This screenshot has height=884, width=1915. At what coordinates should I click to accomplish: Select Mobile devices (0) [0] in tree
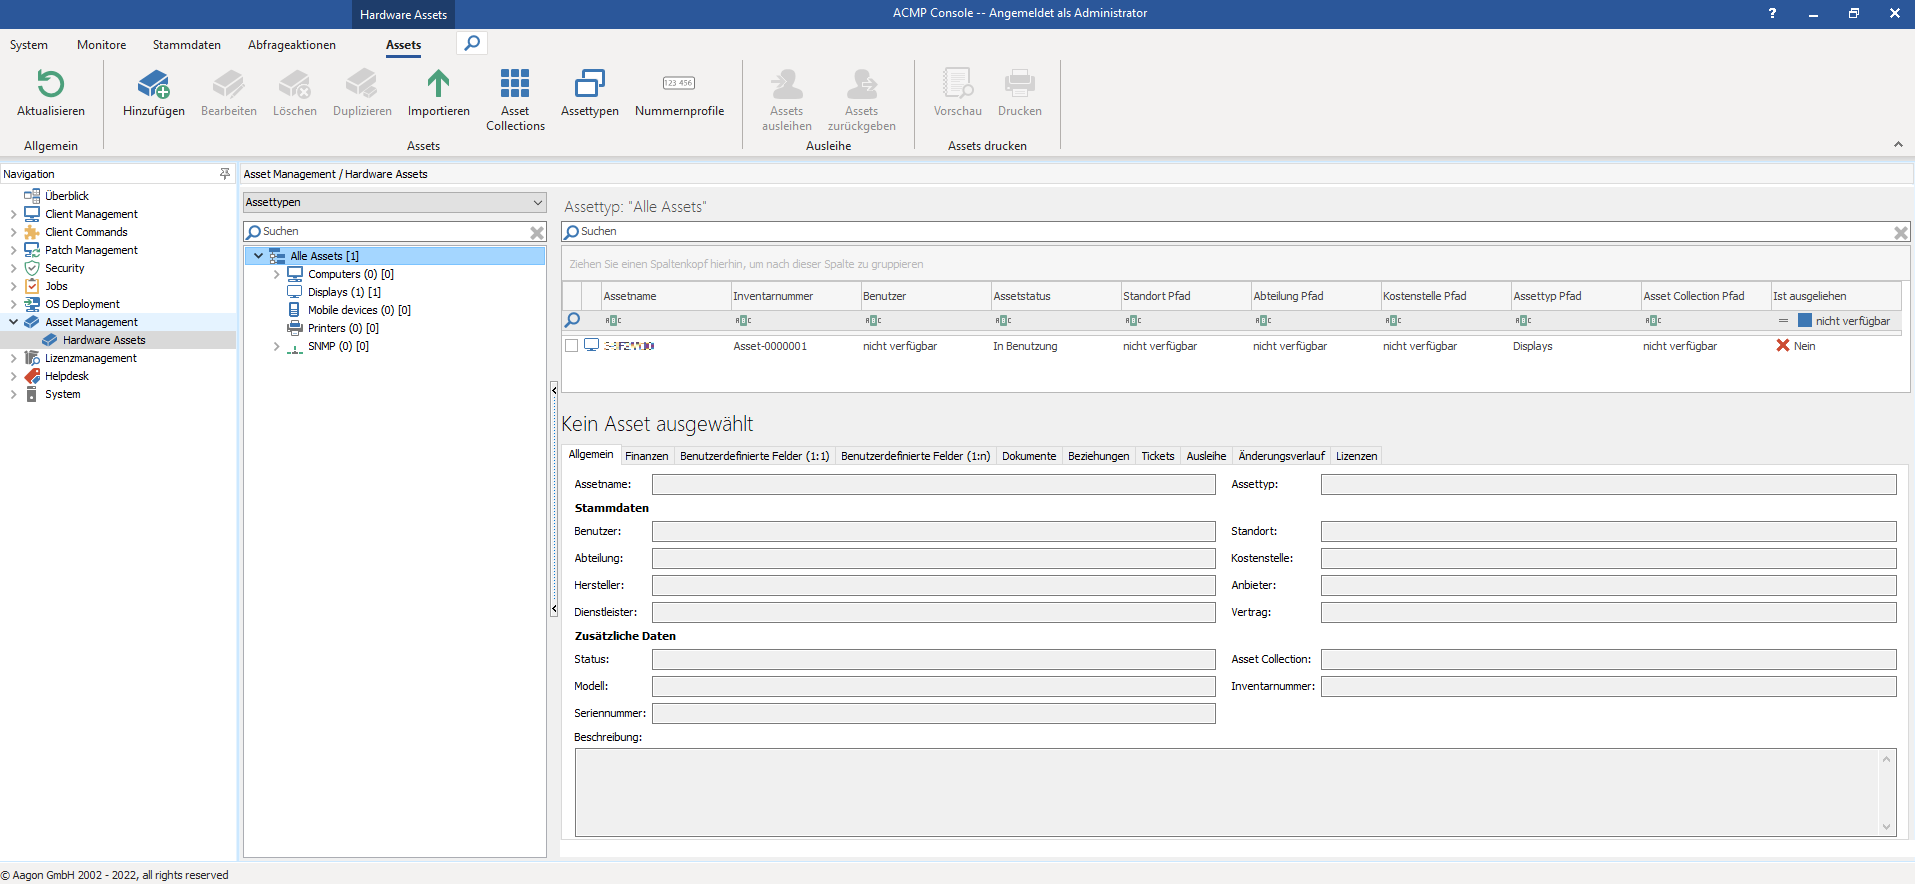[359, 310]
